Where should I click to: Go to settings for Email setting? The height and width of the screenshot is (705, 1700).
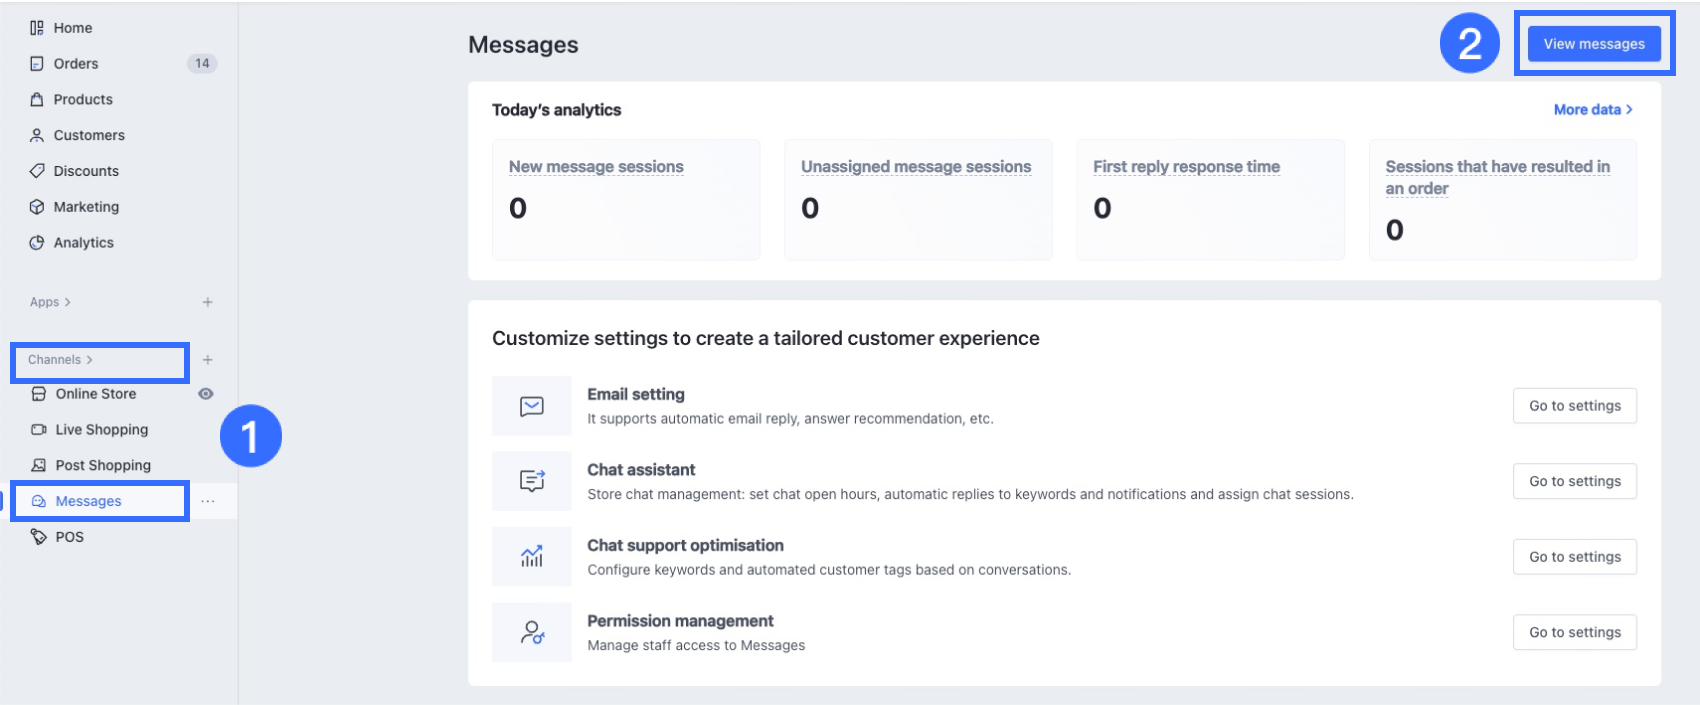point(1574,406)
